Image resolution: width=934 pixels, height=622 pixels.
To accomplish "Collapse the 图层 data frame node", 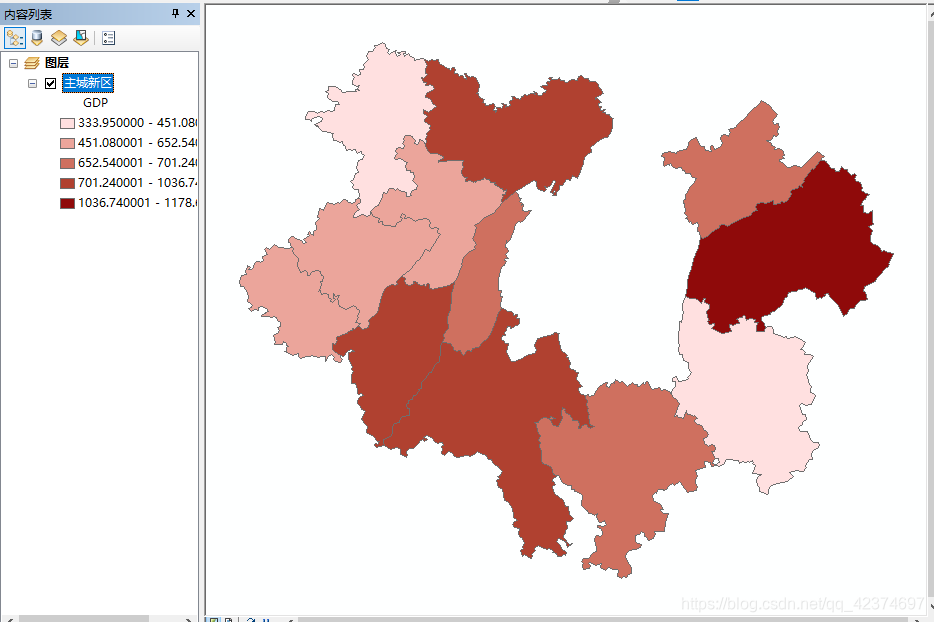I will [x=13, y=63].
